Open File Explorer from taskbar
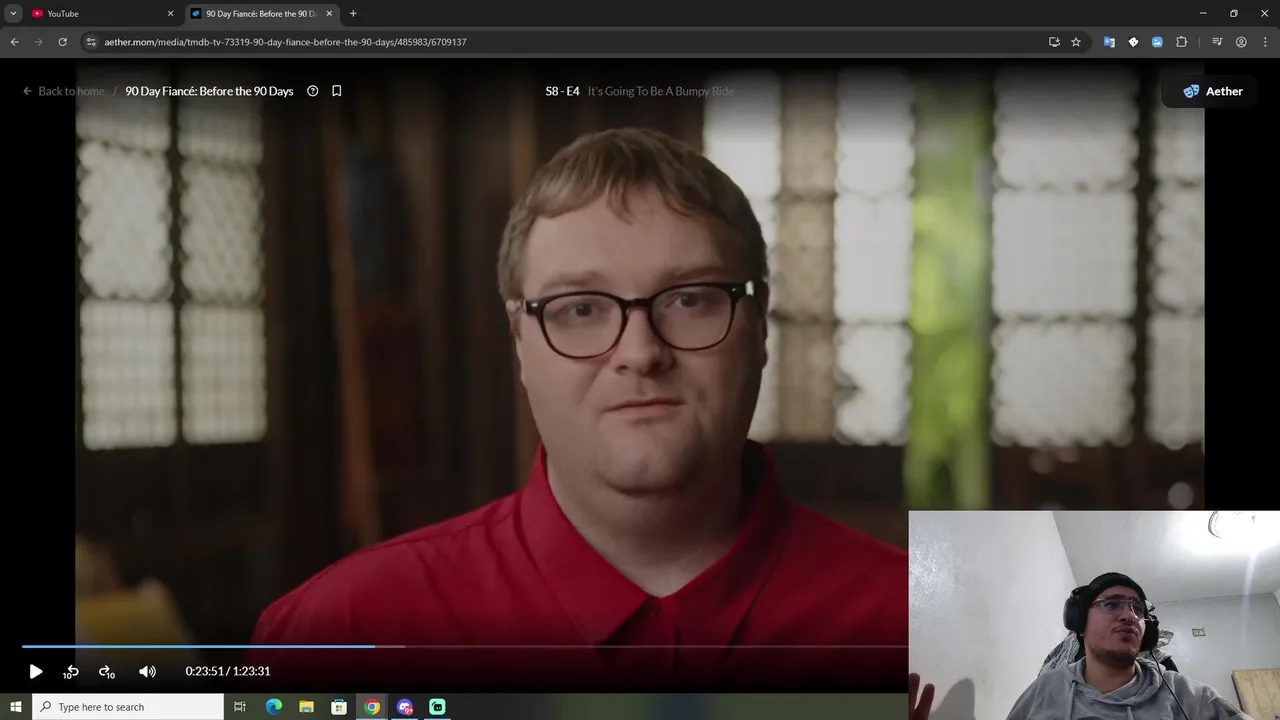The width and height of the screenshot is (1280, 720). (306, 707)
